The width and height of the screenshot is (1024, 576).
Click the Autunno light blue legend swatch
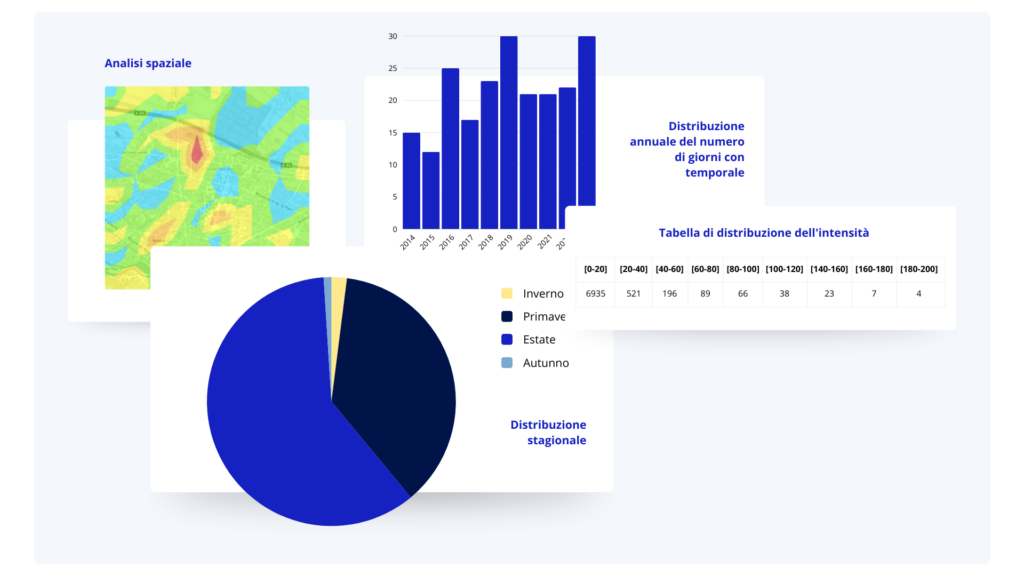[x=507, y=362]
